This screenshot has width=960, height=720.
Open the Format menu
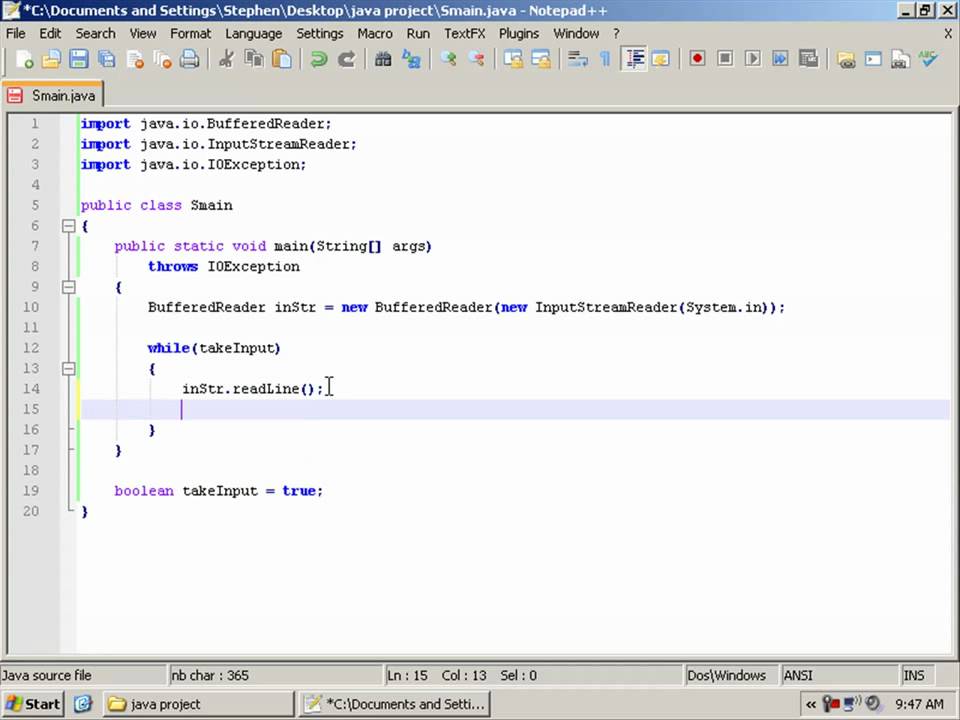click(x=190, y=33)
